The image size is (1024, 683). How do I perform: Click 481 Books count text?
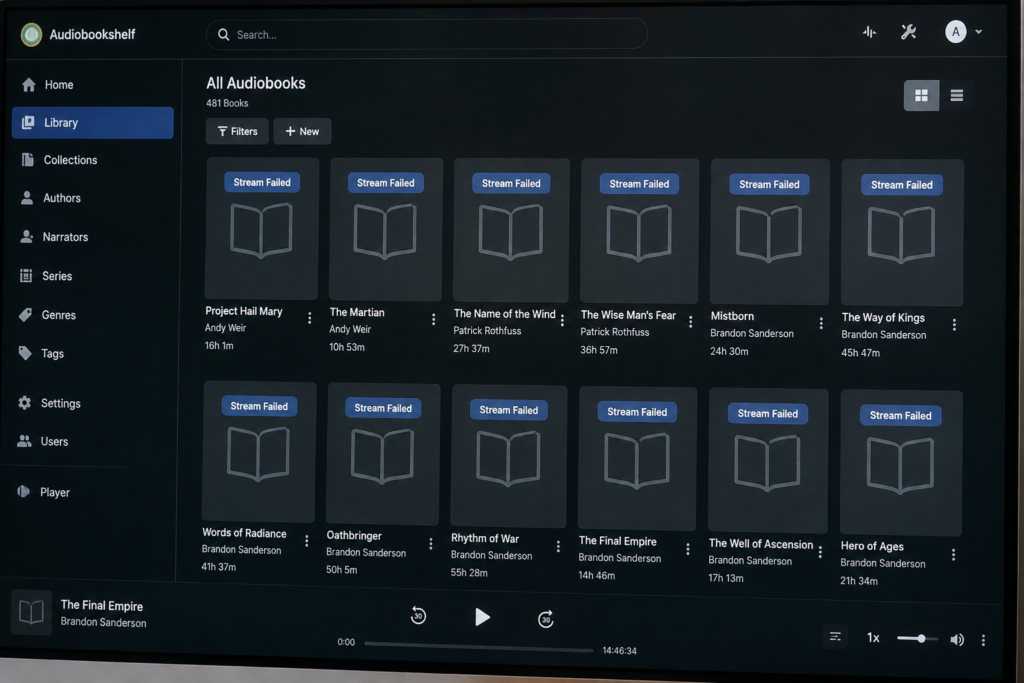click(227, 103)
